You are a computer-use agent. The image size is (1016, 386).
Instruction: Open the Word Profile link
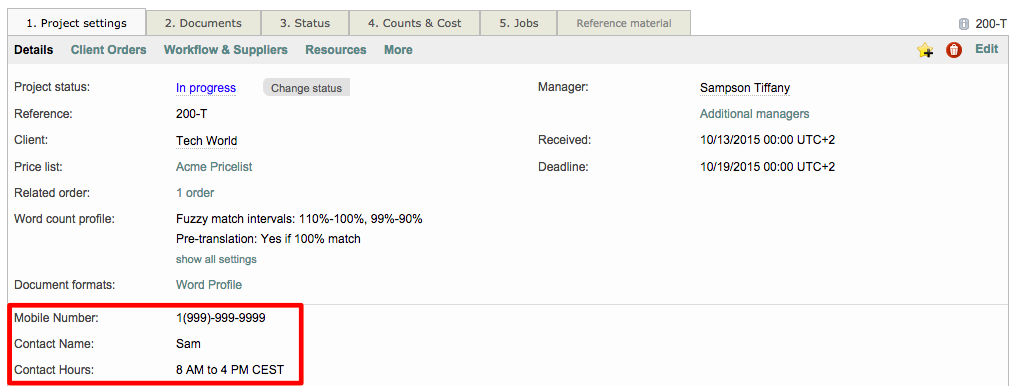point(209,284)
